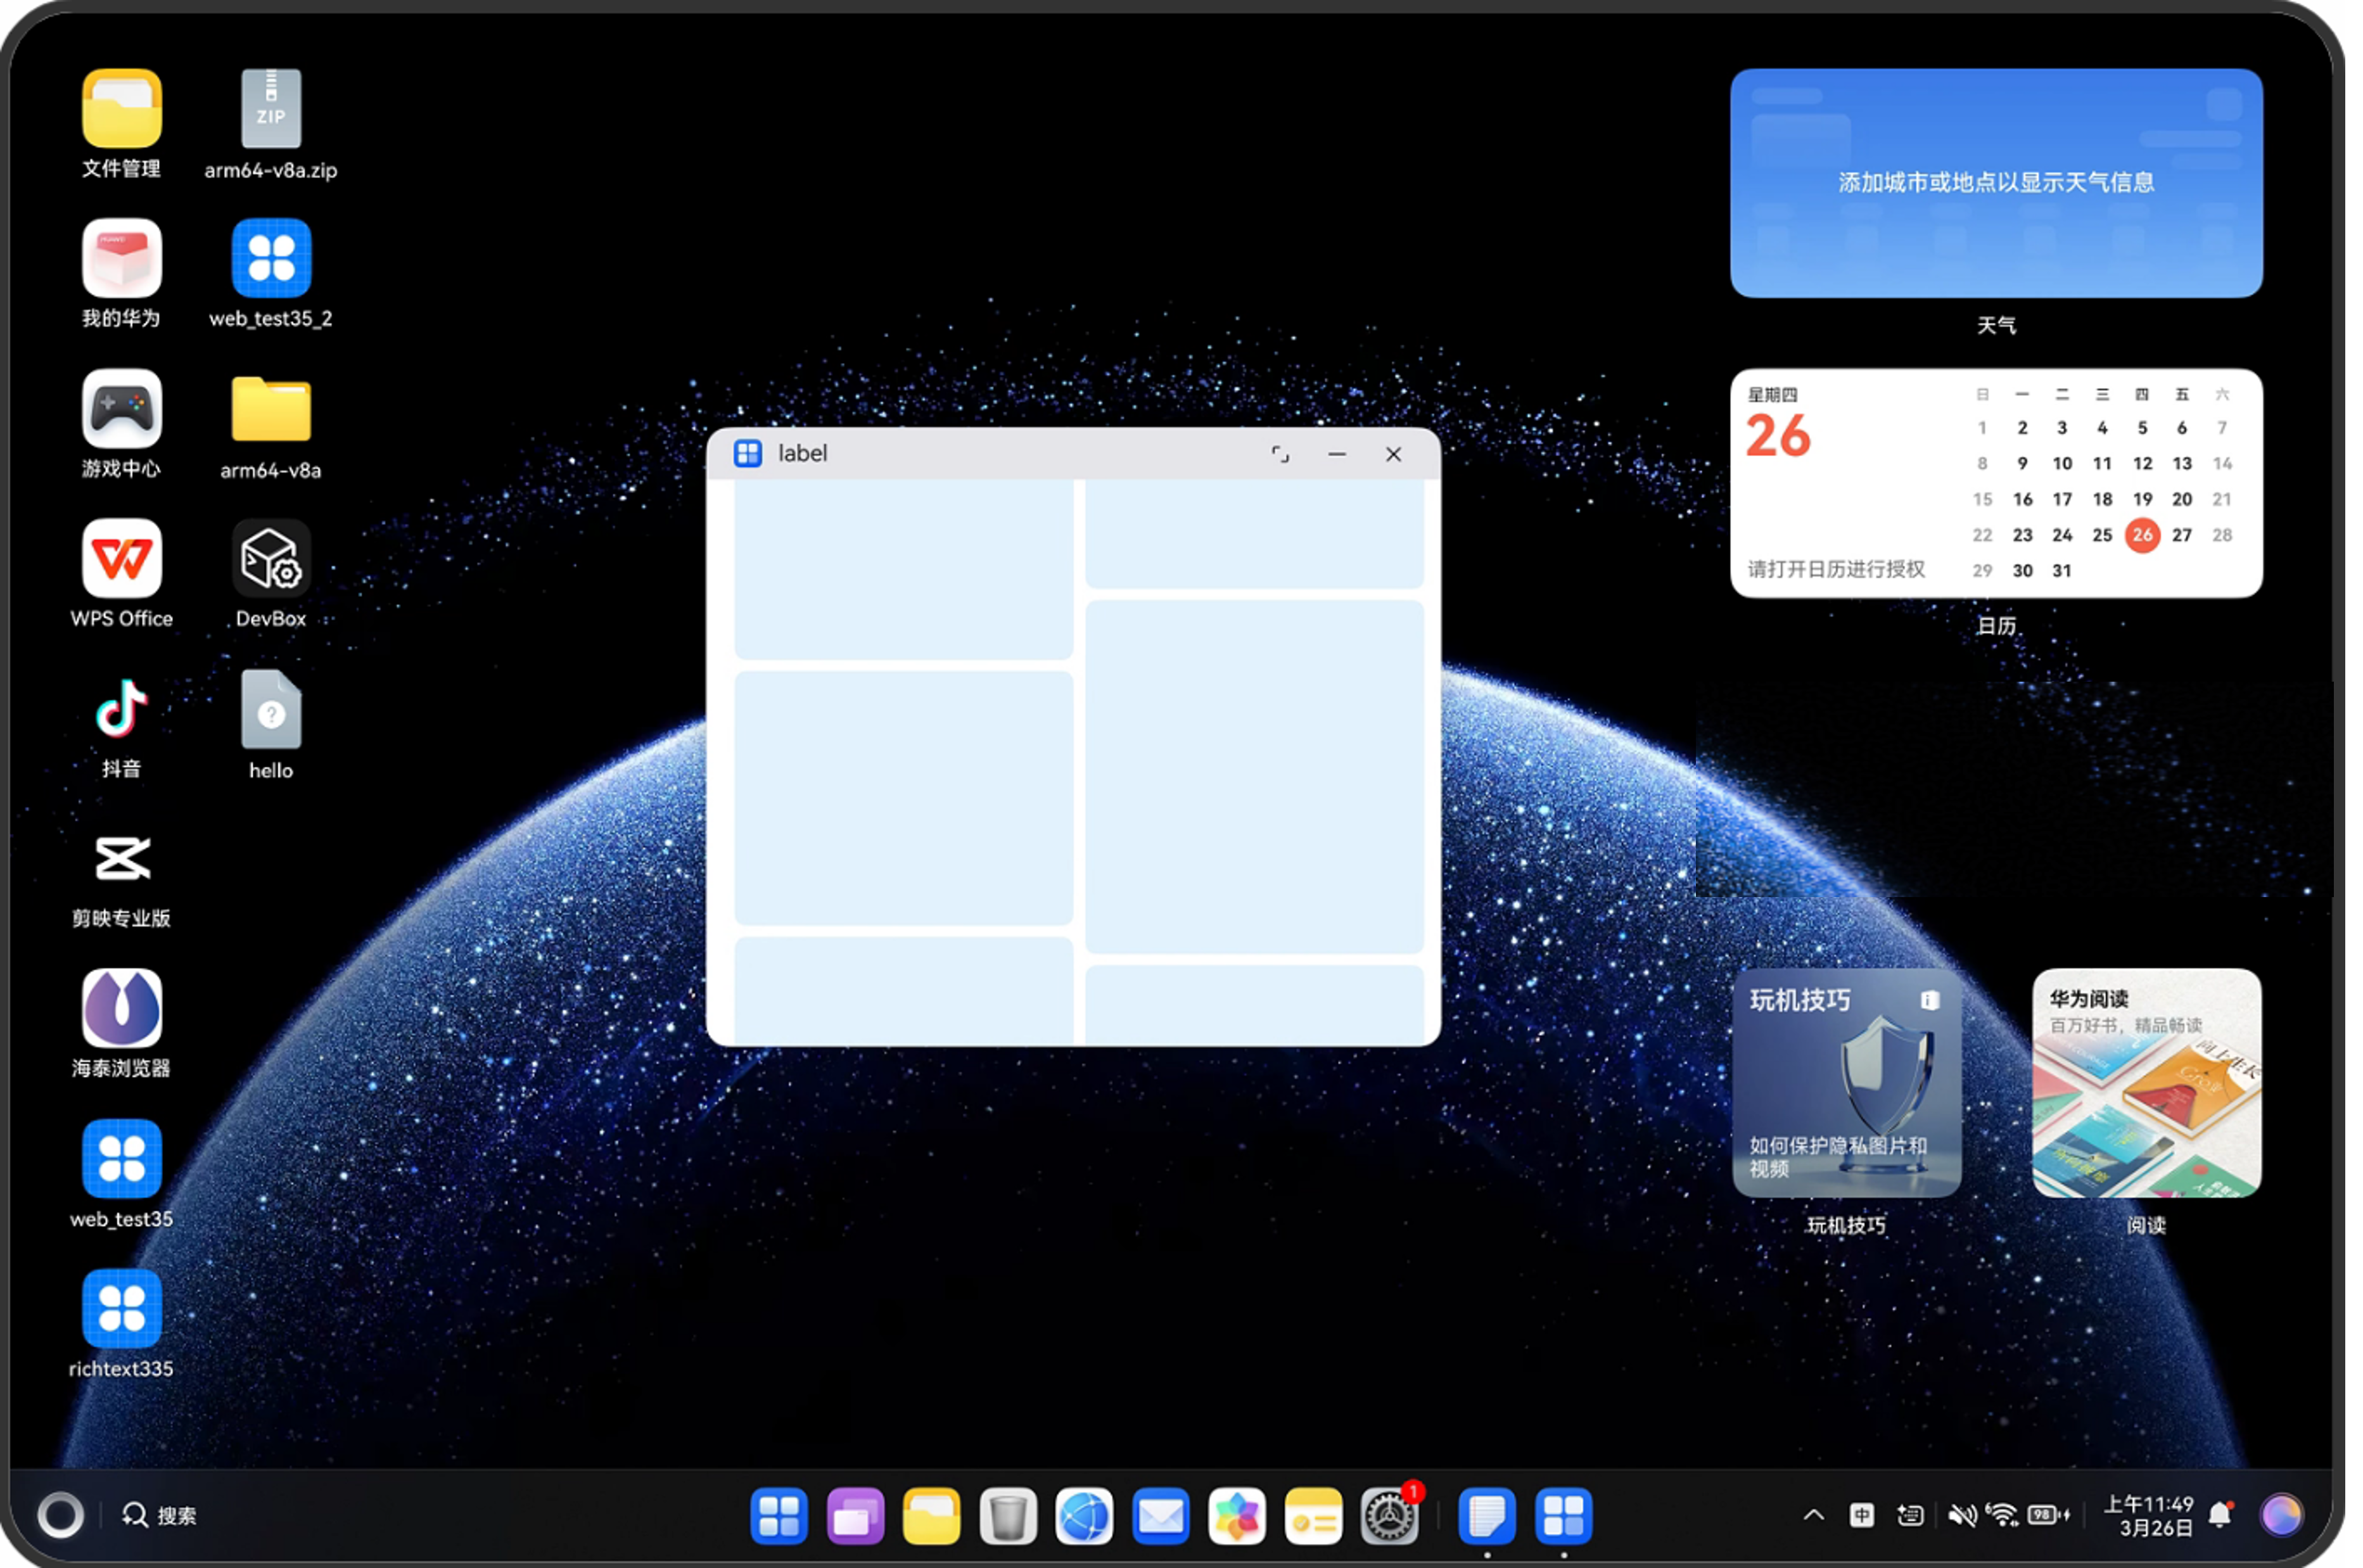Image resolution: width=2363 pixels, height=1568 pixels.
Task: Expand the hidden system tray chevron
Action: (1814, 1516)
